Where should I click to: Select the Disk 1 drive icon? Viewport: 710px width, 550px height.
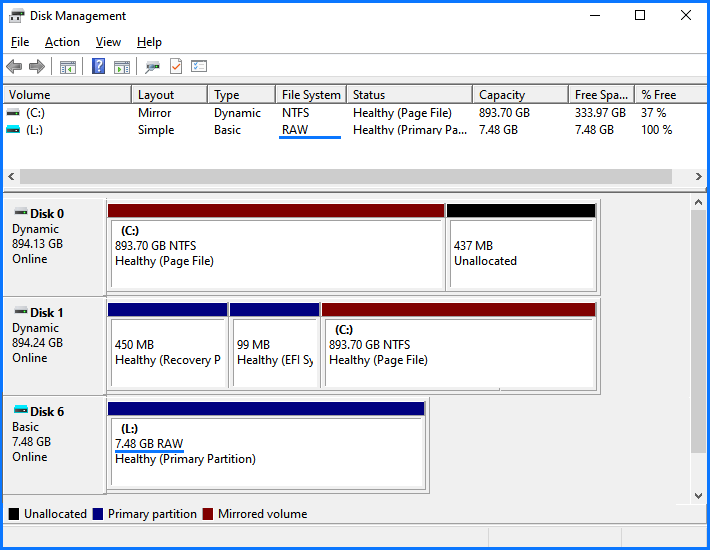click(x=21, y=311)
